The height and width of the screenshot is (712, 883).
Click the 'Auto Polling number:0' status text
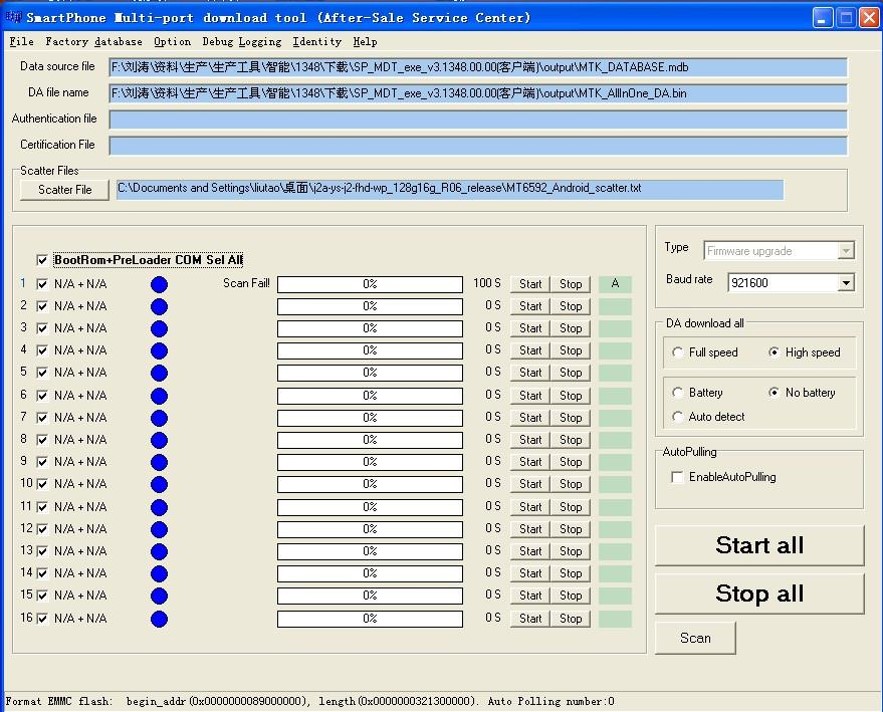pos(551,701)
